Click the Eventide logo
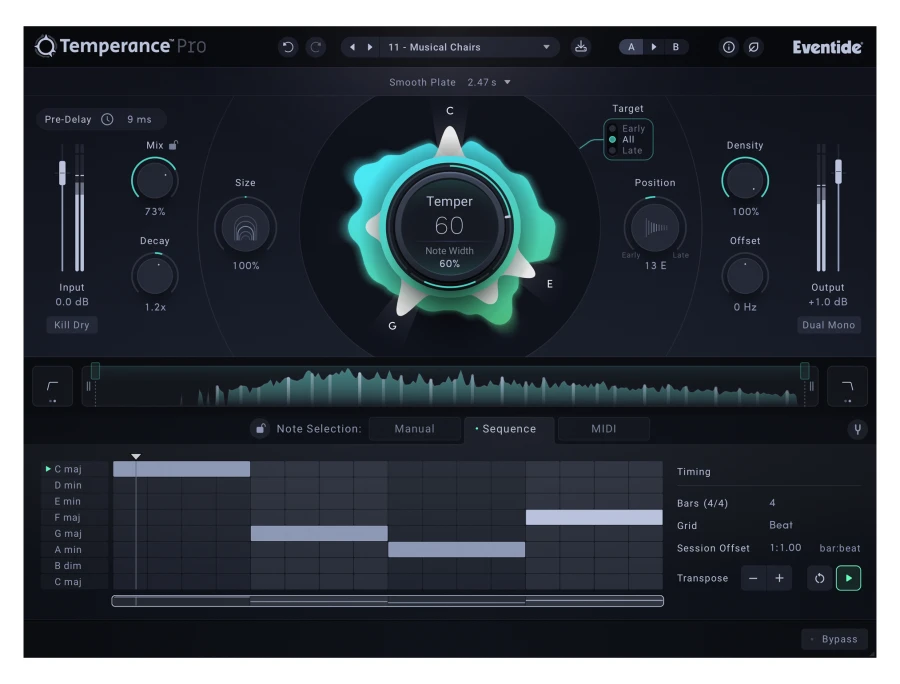The width and height of the screenshot is (900, 684). click(x=827, y=47)
